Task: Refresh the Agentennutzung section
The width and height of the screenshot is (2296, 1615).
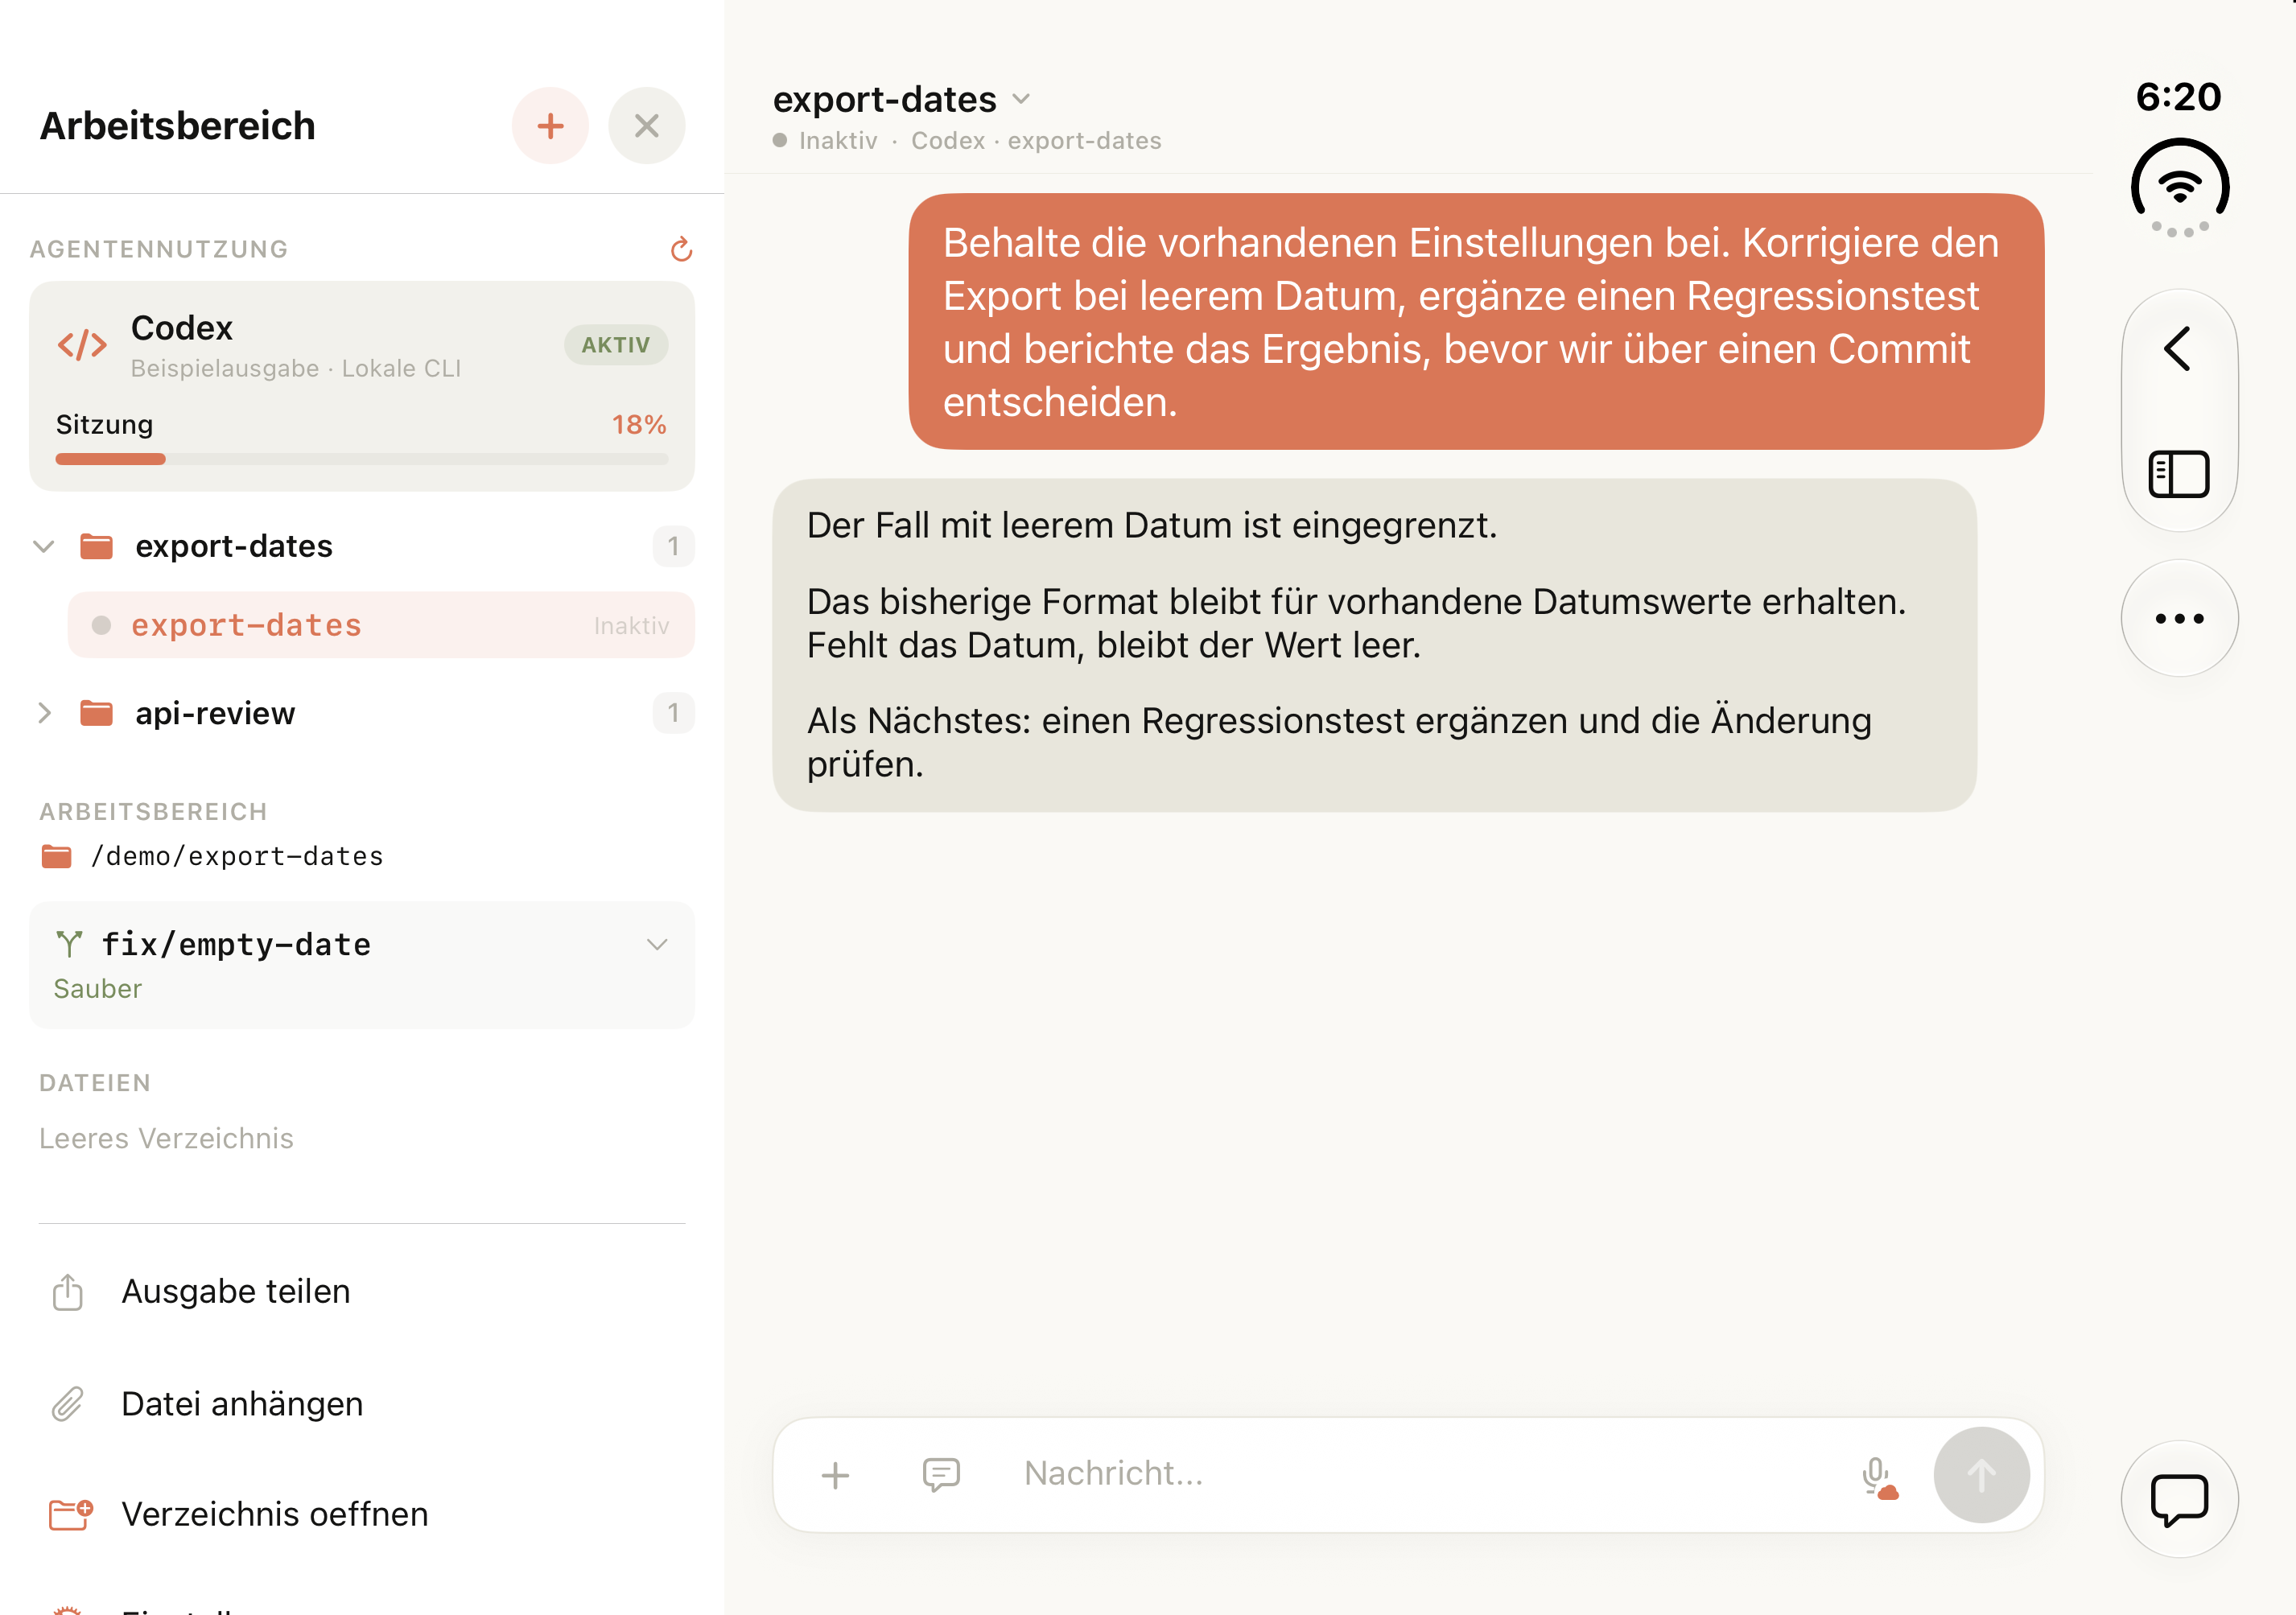Action: pos(681,249)
